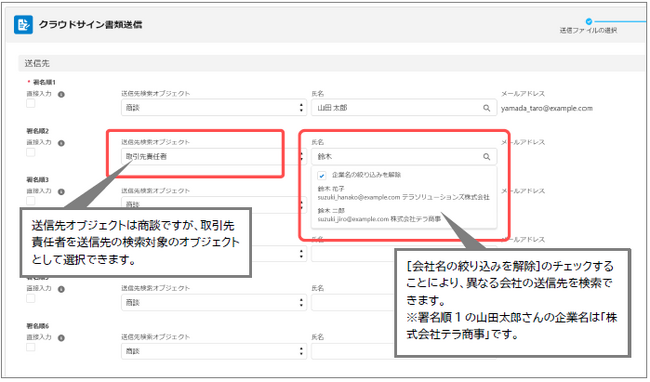Click the info icon beside 署名順6 直接入力
The height and width of the screenshot is (382, 650).
pos(61,338)
